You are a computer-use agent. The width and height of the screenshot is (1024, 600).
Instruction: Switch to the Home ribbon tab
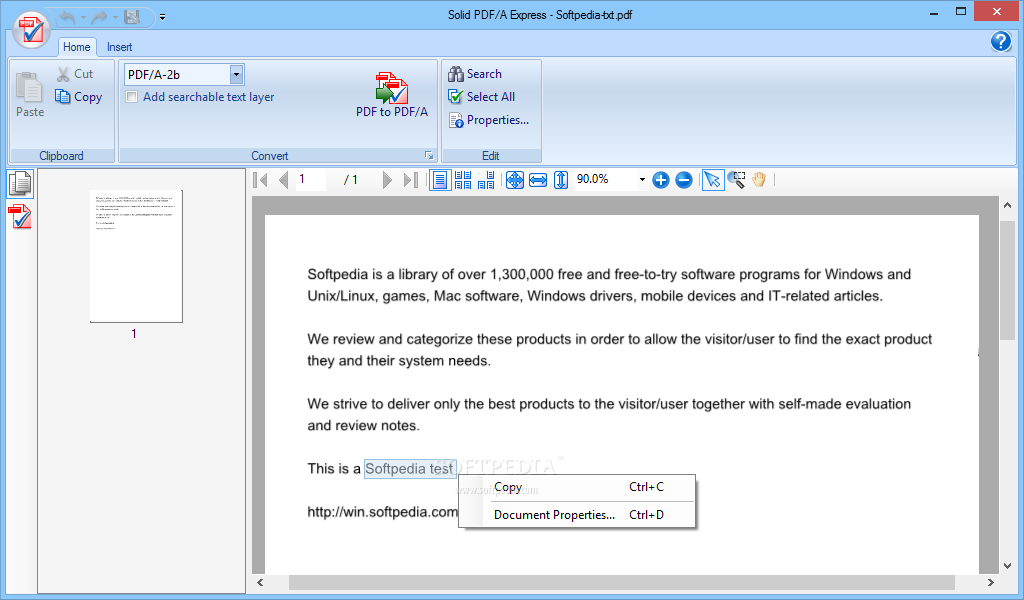click(x=76, y=47)
